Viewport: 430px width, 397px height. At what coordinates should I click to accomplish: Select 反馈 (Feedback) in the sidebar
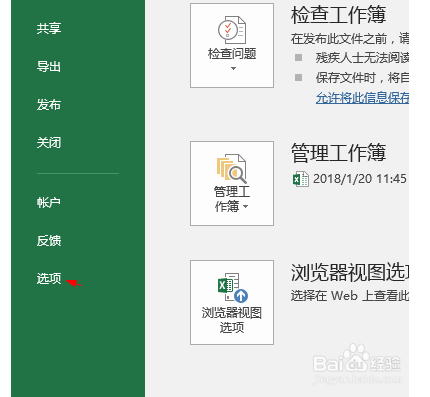click(x=49, y=240)
